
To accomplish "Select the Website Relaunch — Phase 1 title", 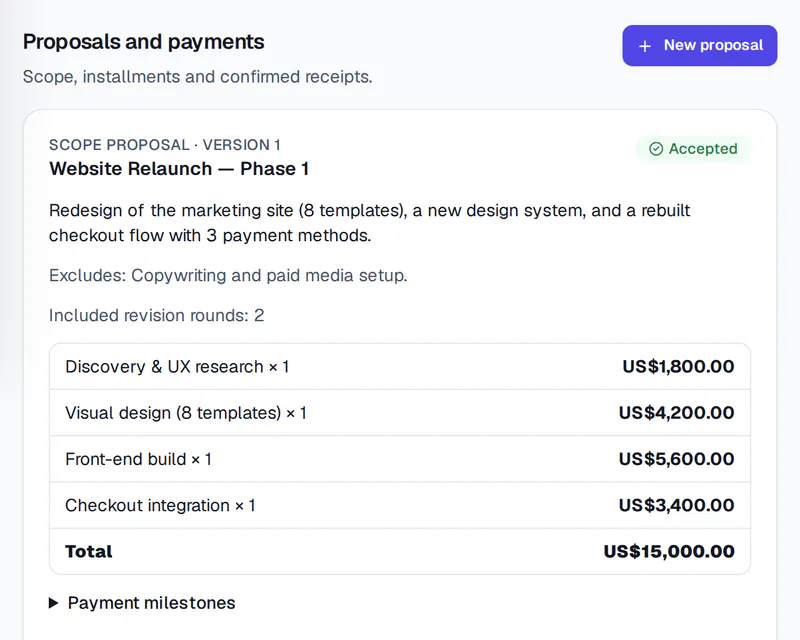I will click(179, 168).
